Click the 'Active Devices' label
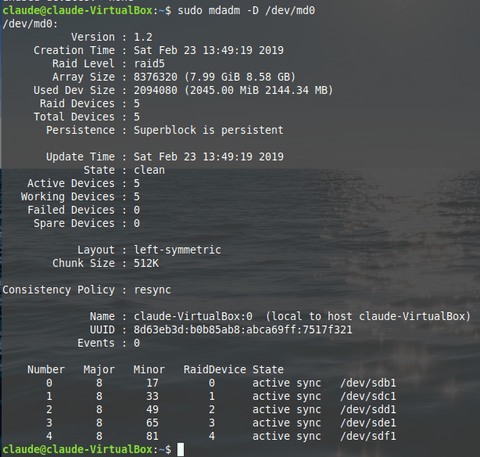Viewport: 480px width, 457px height. (71, 183)
